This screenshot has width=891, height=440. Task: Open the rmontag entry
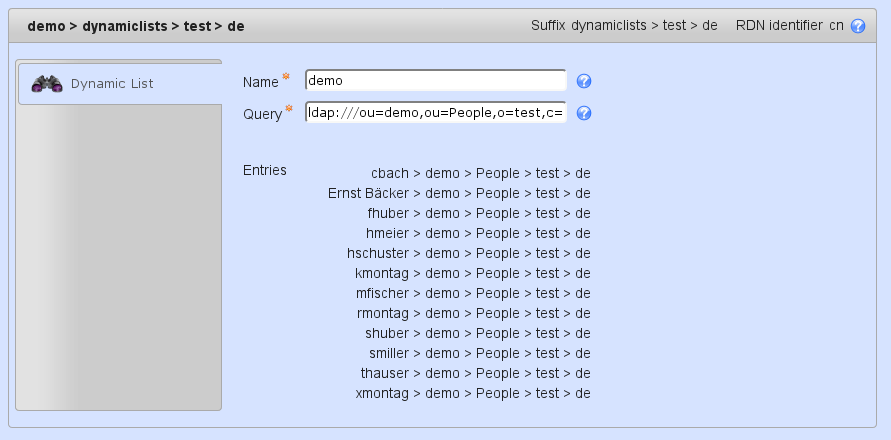(473, 313)
